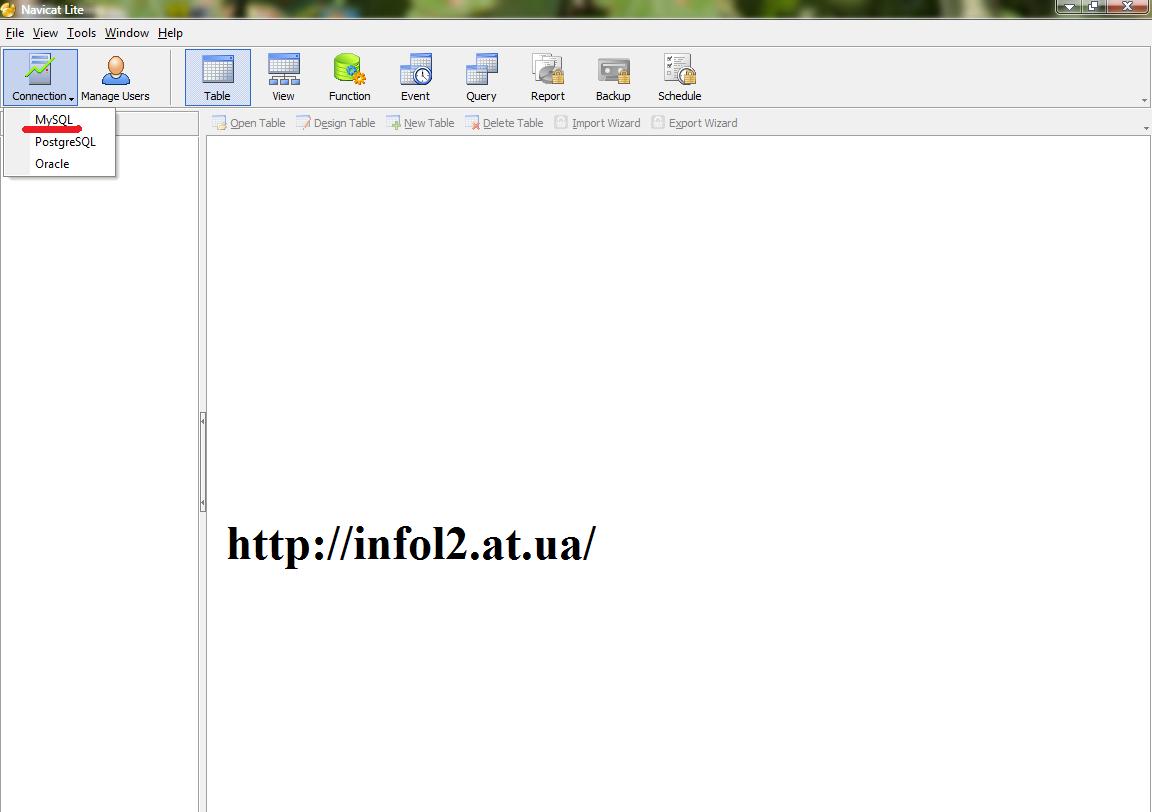Choose PostgreSQL from the Connection dropdown
Viewport: 1152px width, 812px height.
(x=60, y=142)
